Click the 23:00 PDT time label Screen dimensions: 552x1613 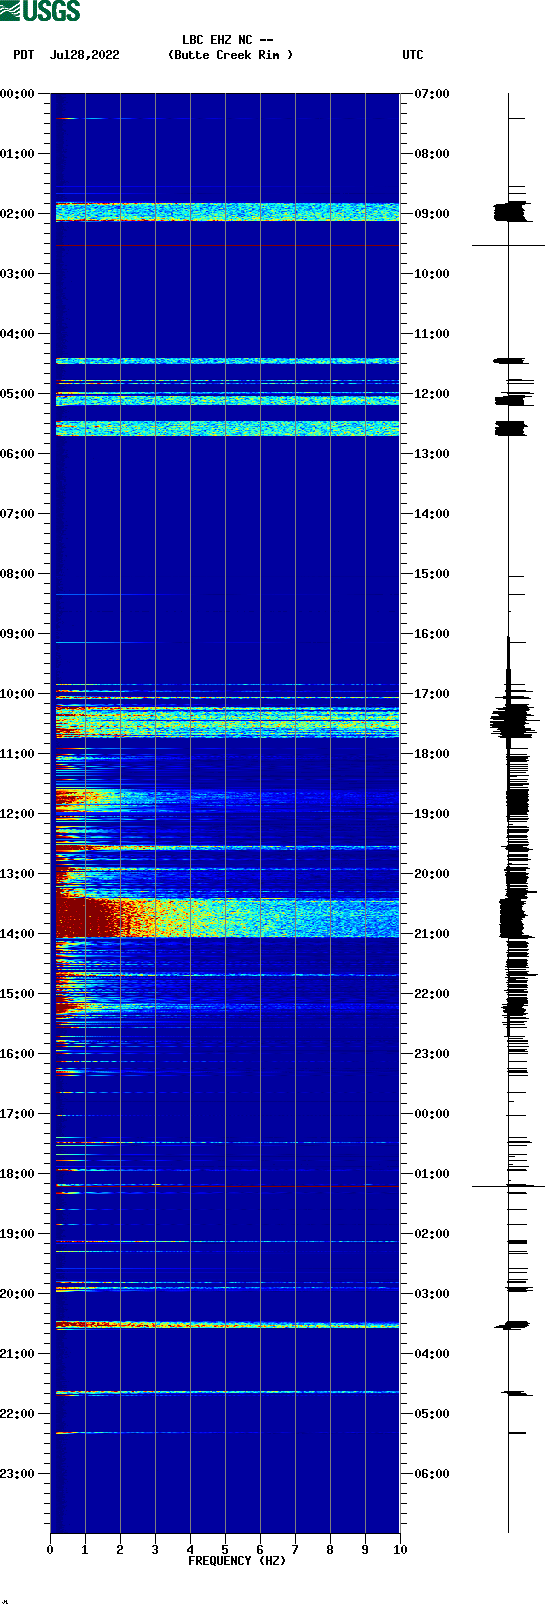pos(18,1474)
